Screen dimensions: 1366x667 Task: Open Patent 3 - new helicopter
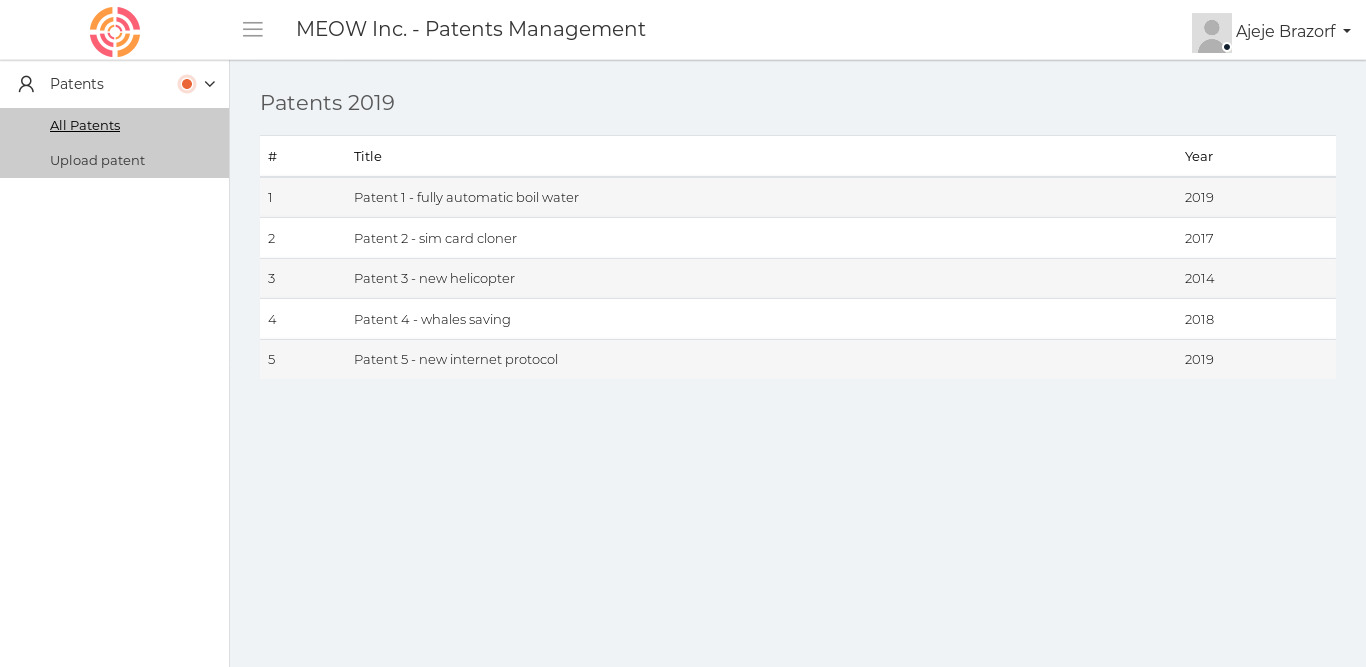click(434, 278)
